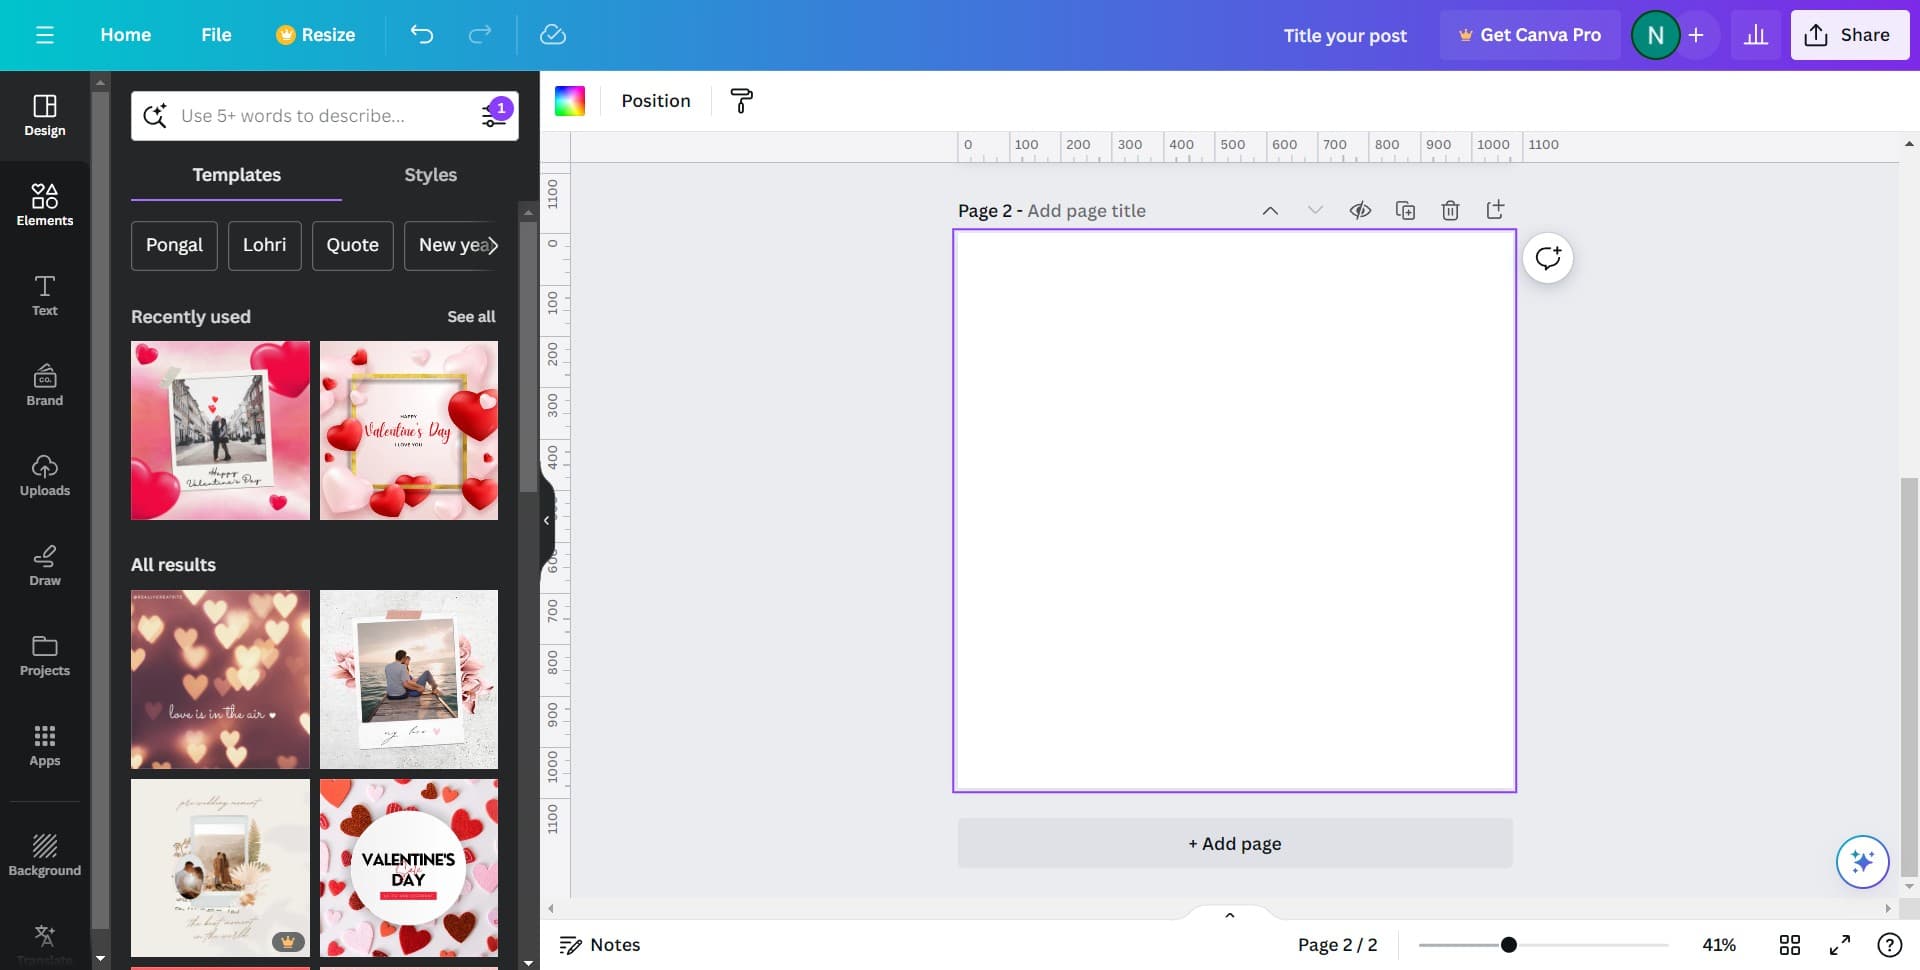Screen dimensions: 1920x970
Task: Select the Valentine's Day hearts template thumbnail
Action: tap(408, 868)
